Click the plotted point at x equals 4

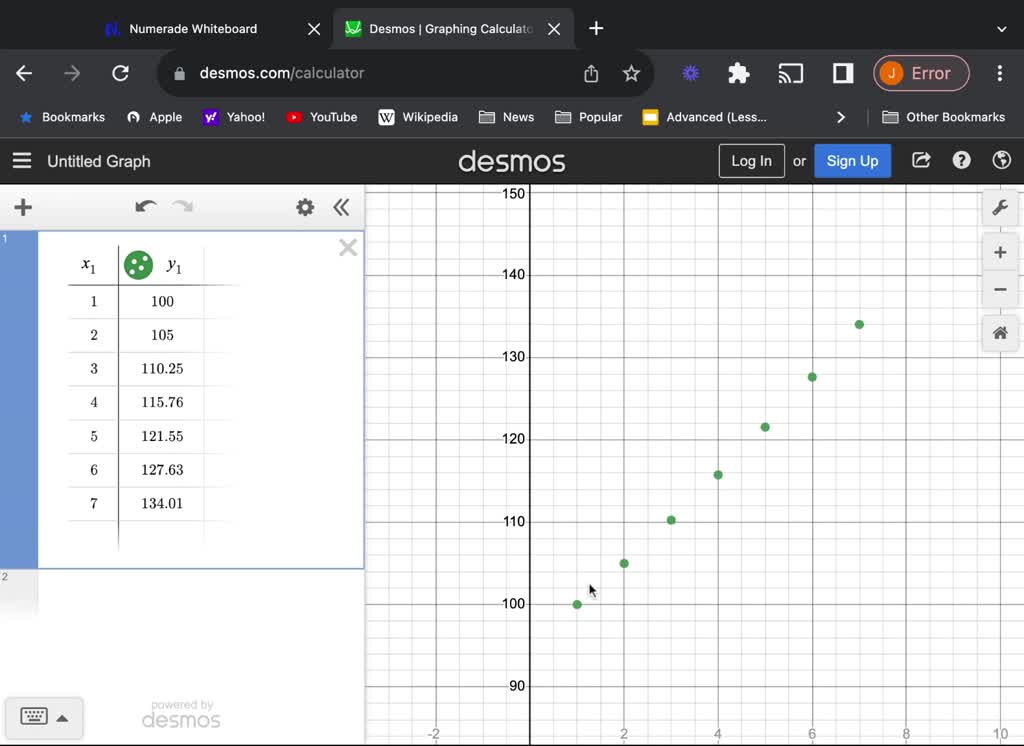click(x=718, y=475)
